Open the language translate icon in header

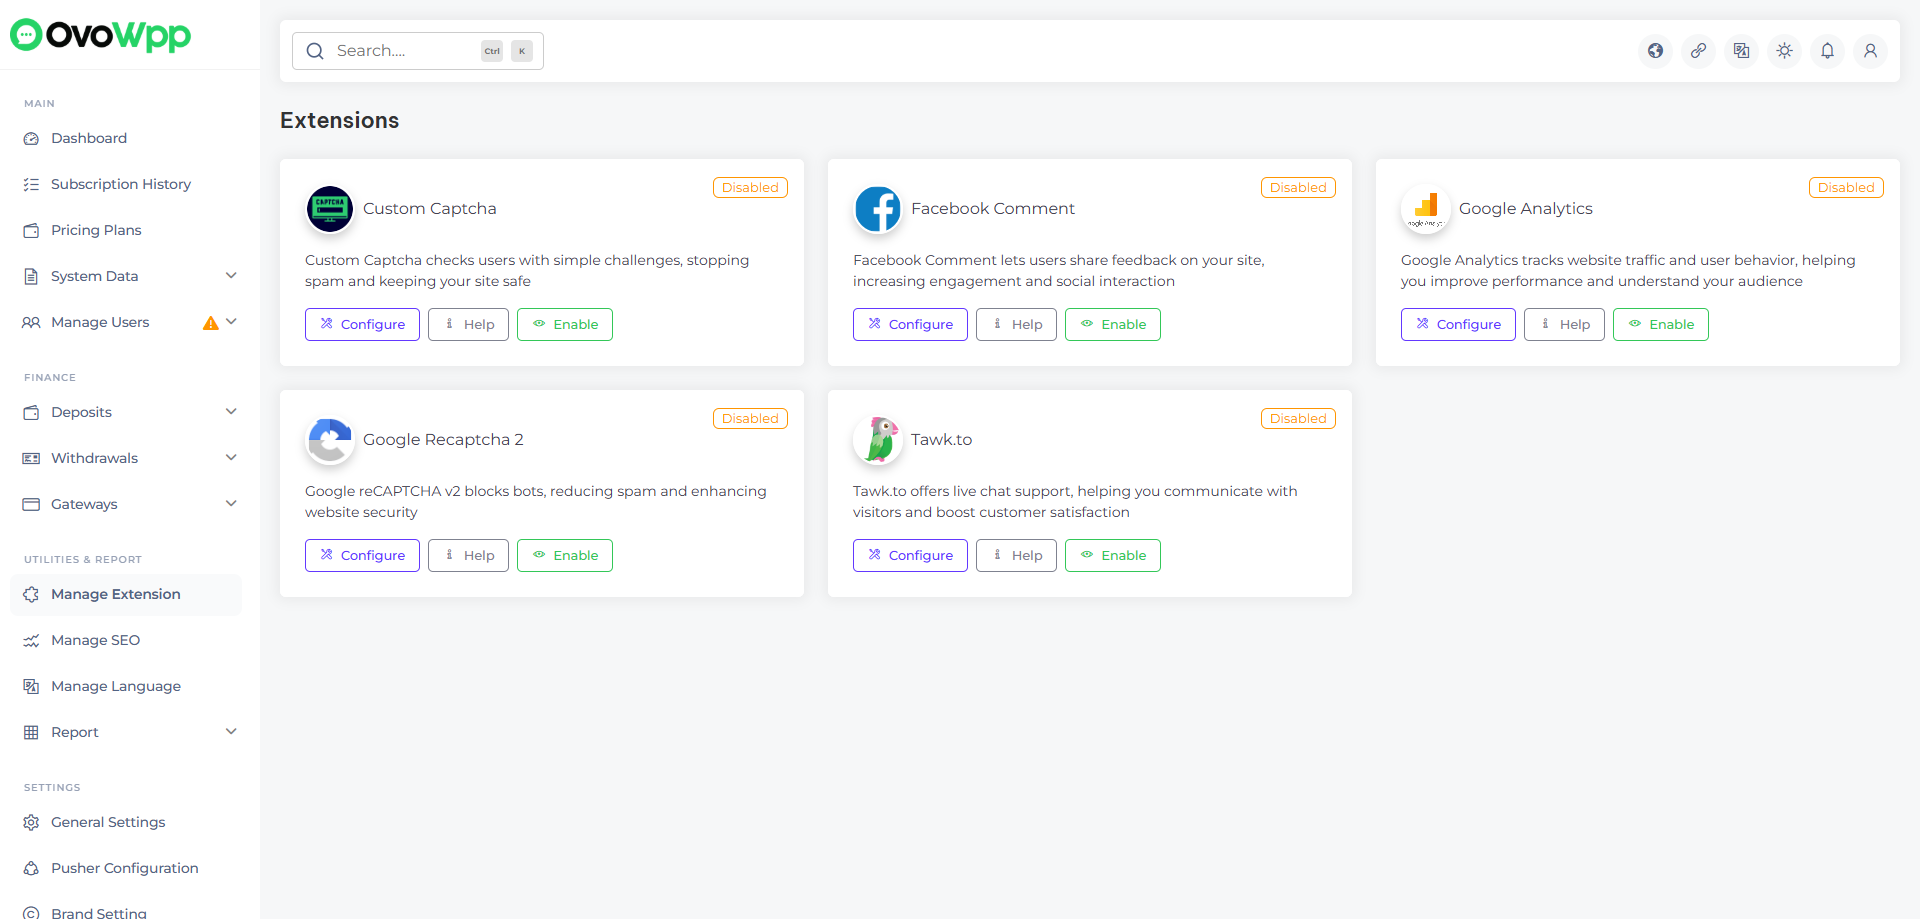tap(1742, 51)
